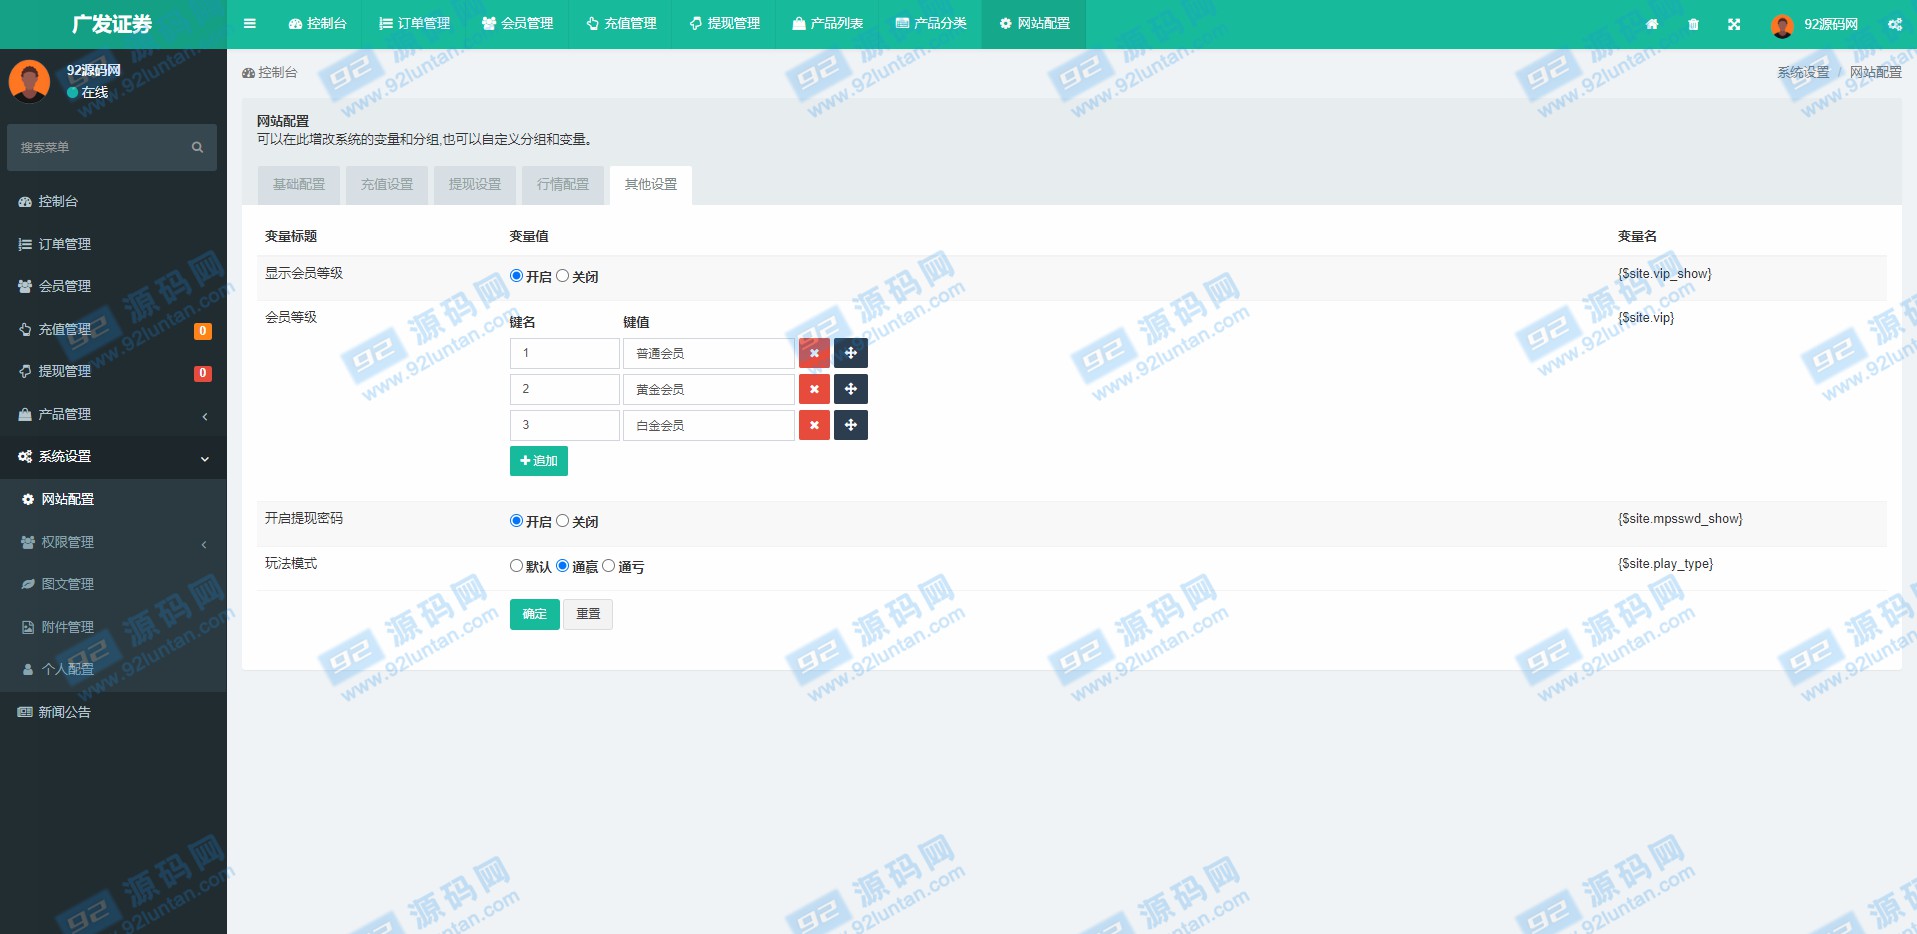Go to 充值管理 in the left sidebar
The width and height of the screenshot is (1917, 934).
point(113,329)
